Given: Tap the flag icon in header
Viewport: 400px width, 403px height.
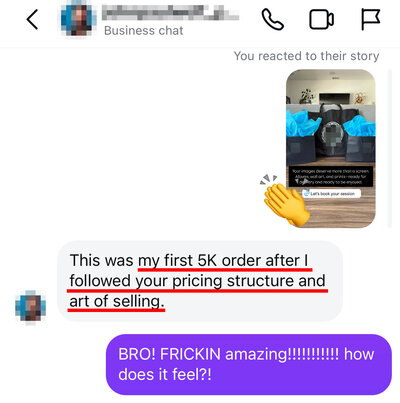Looking at the screenshot, I should 371,20.
